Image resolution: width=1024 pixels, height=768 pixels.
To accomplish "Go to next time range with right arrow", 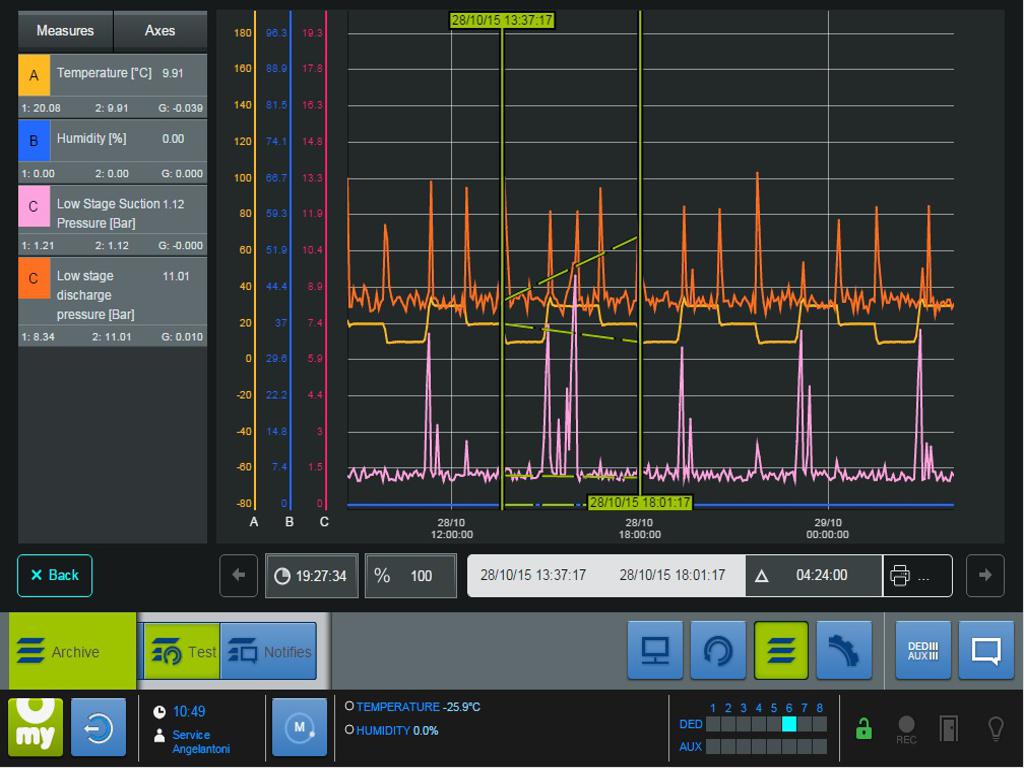I will (985, 575).
